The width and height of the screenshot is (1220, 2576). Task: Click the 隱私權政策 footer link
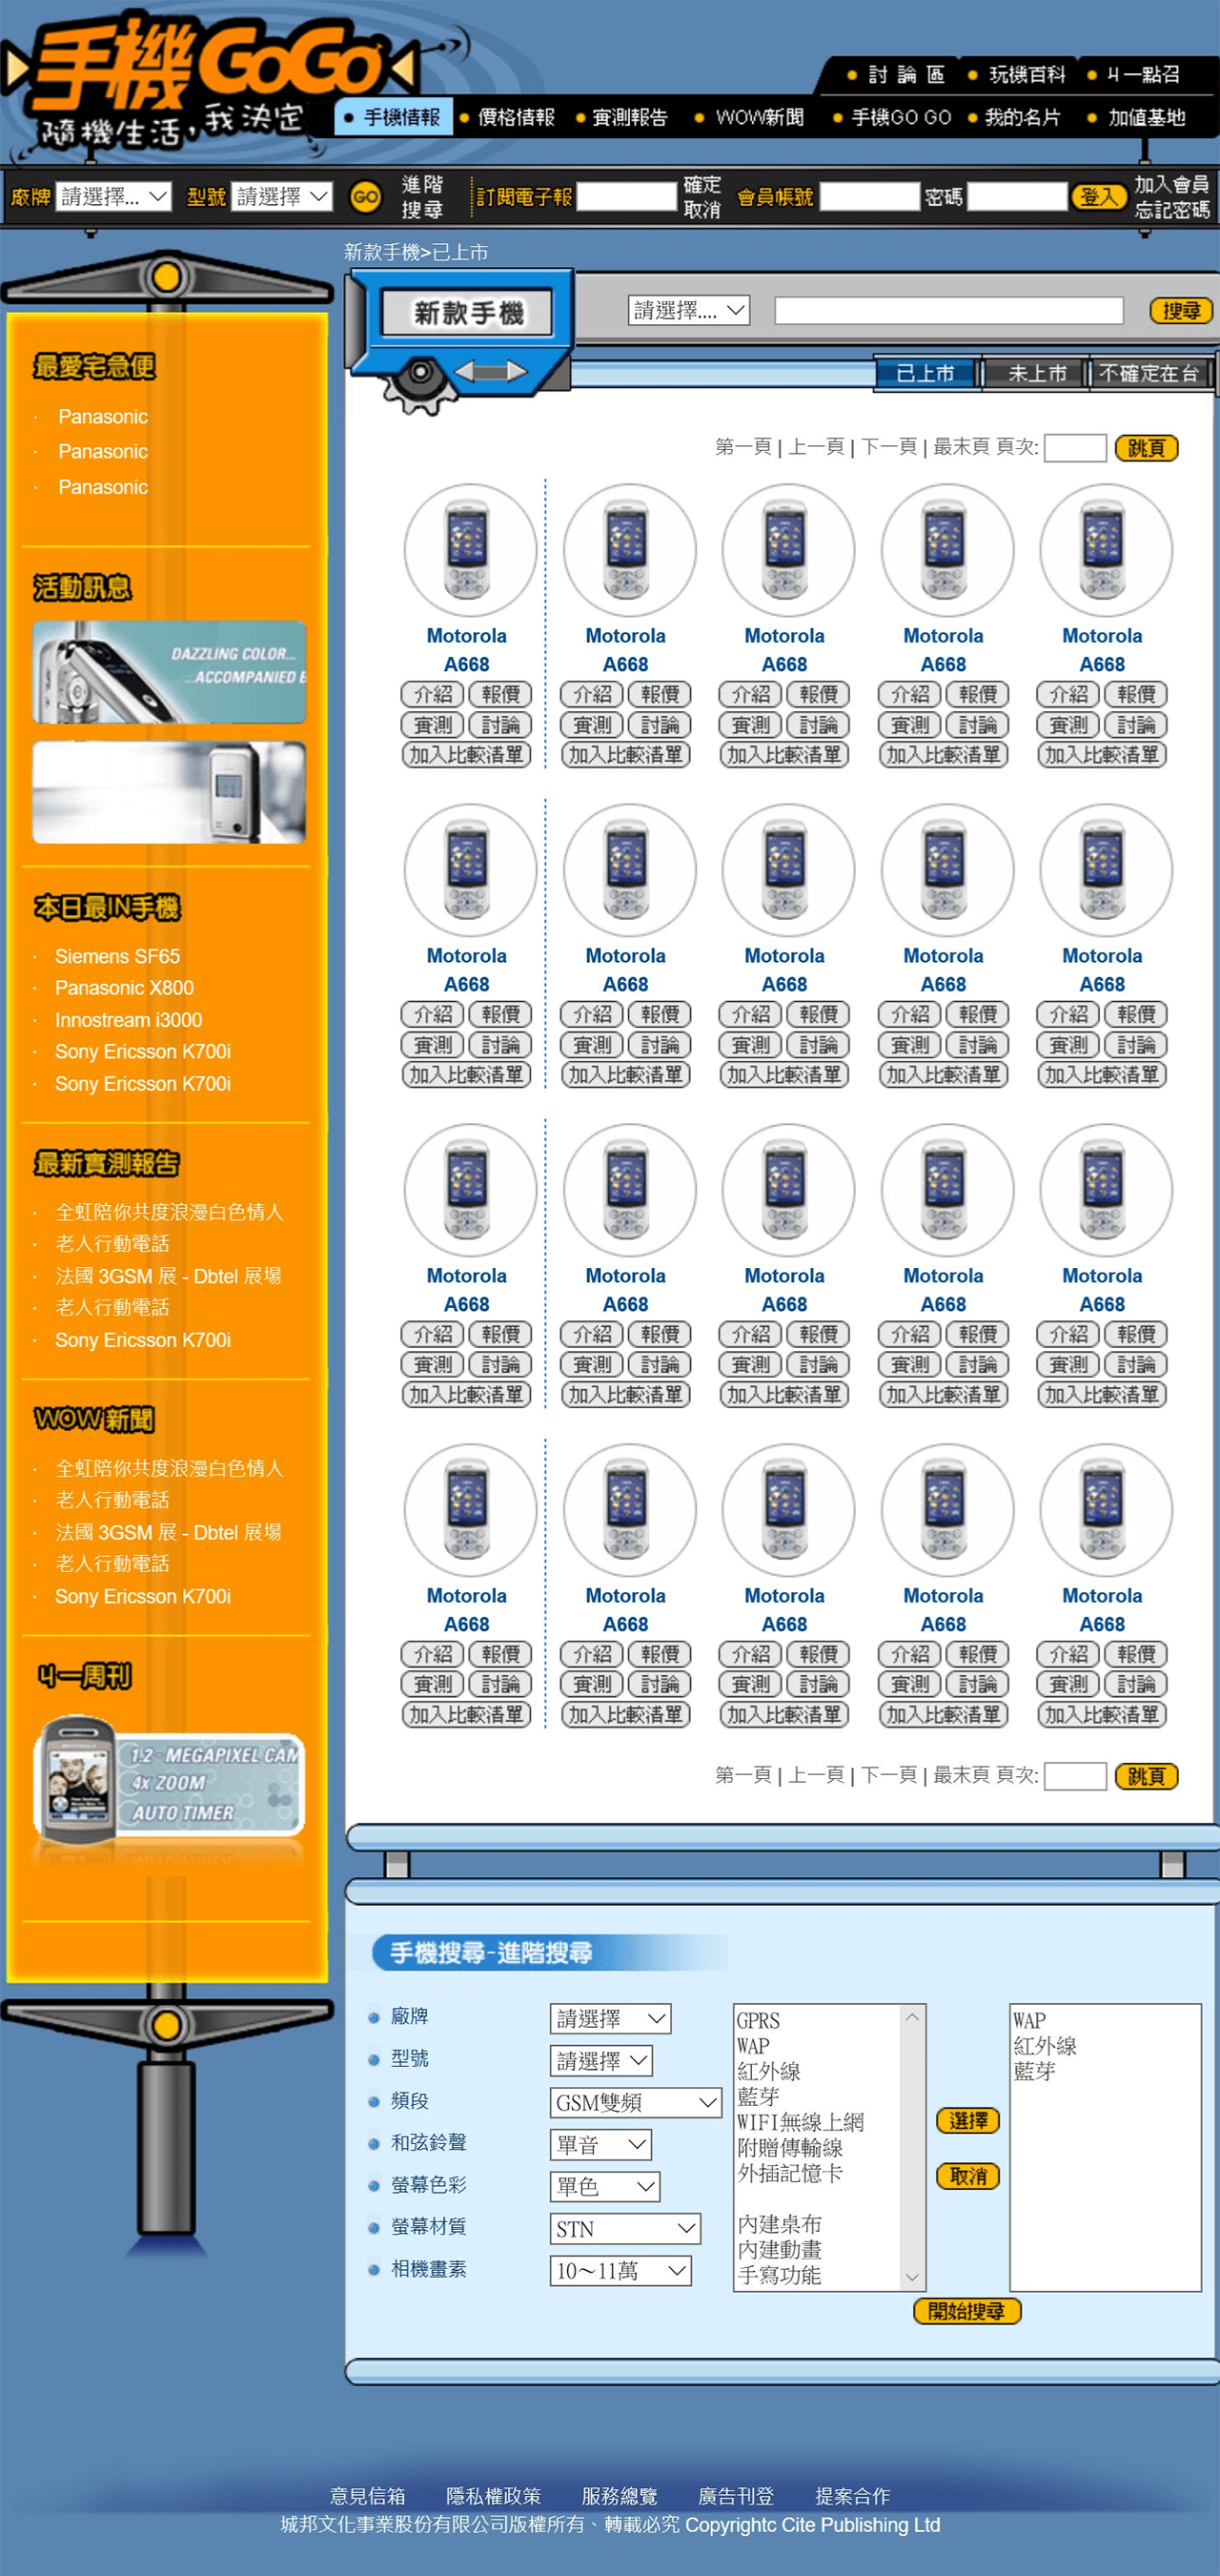point(493,2496)
